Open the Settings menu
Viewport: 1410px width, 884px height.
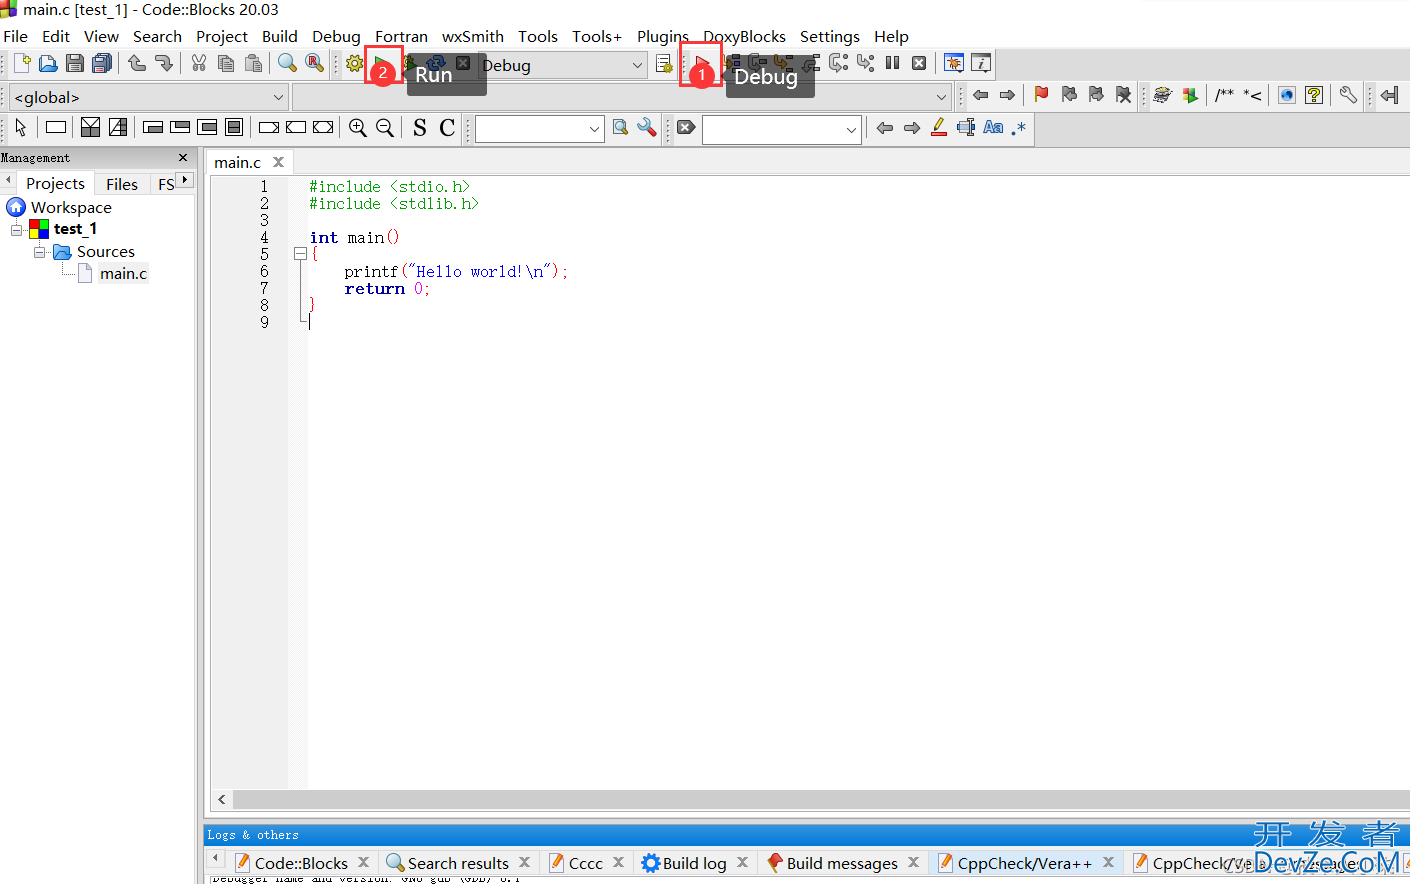tap(830, 36)
